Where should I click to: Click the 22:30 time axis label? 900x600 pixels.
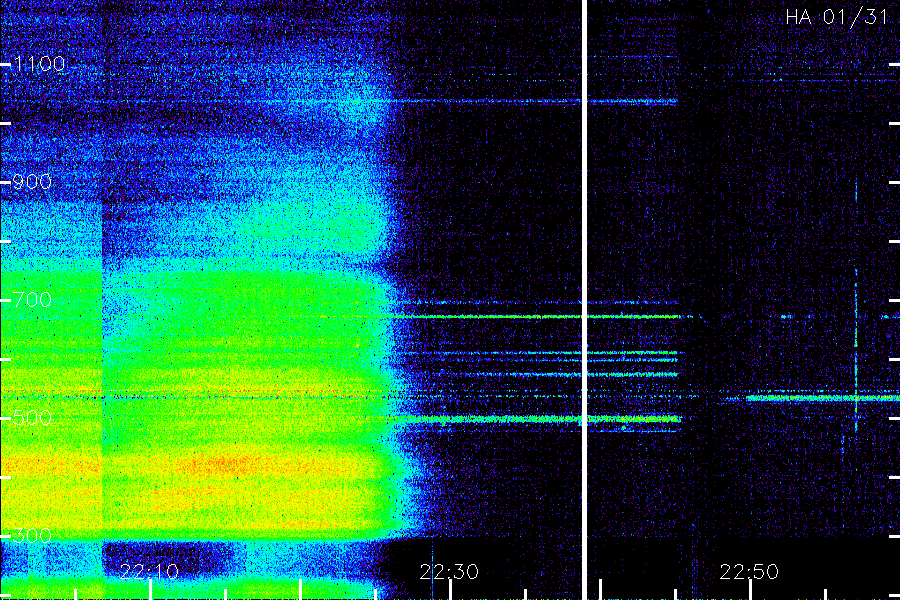449,572
